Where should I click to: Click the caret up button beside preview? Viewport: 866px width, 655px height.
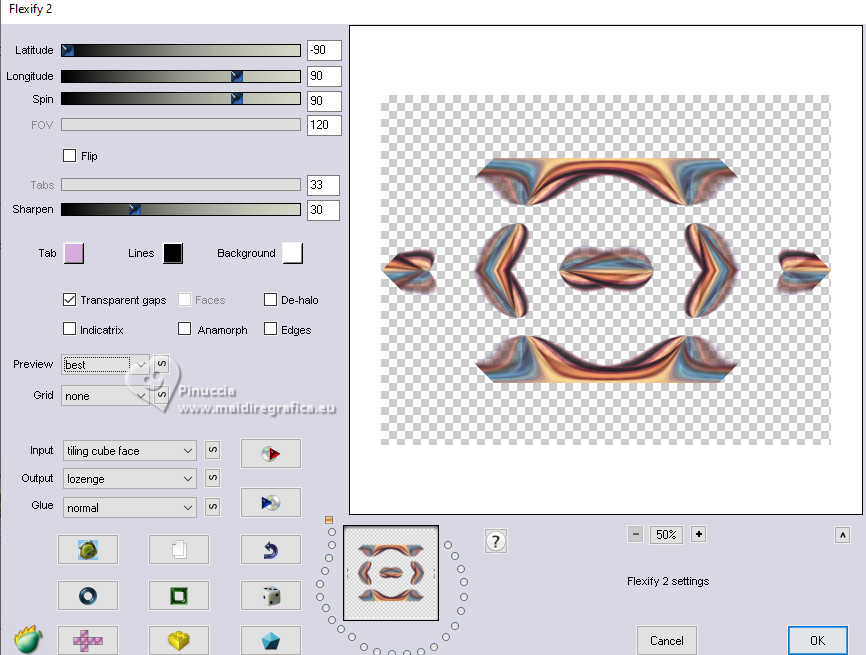pyautogui.click(x=842, y=535)
